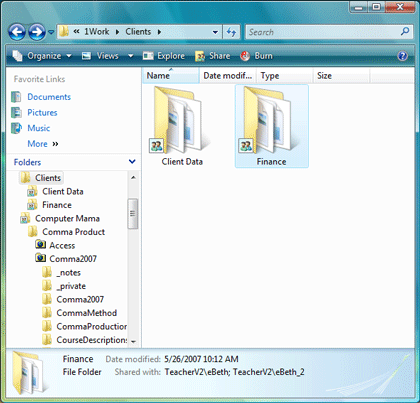Select the Clients breadcrumb segment
The image size is (420, 403).
point(138,32)
